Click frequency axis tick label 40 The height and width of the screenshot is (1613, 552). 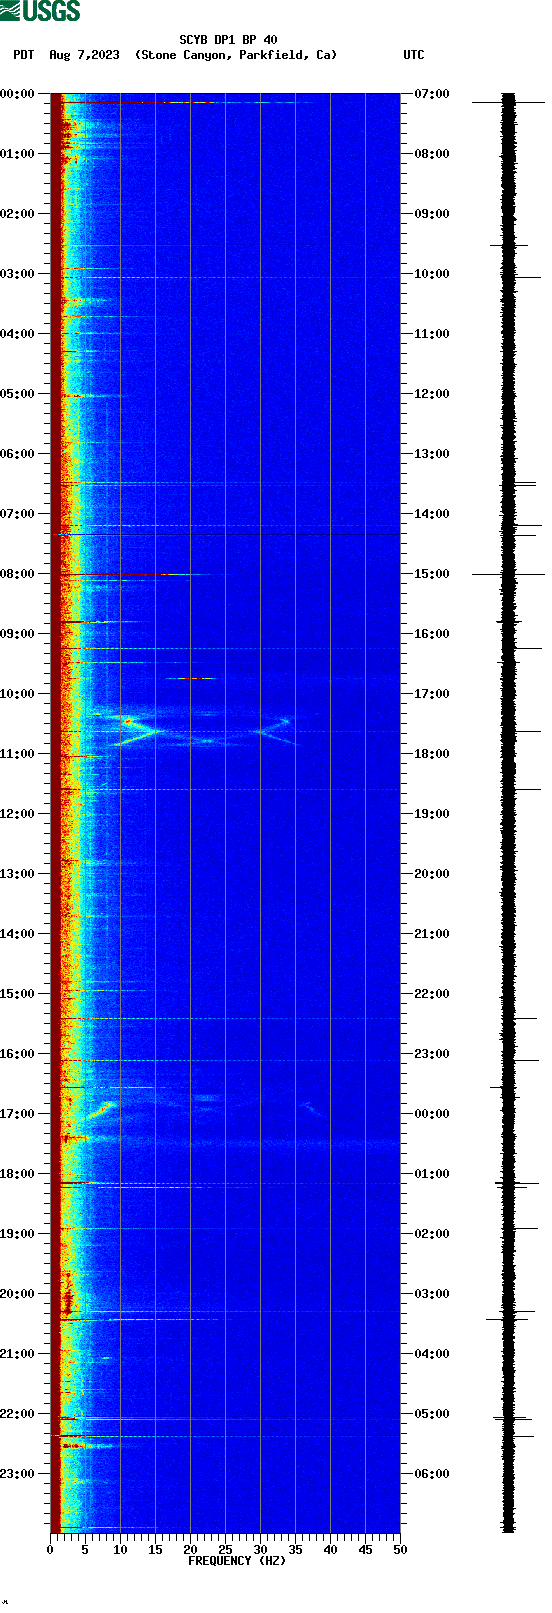point(330,1550)
